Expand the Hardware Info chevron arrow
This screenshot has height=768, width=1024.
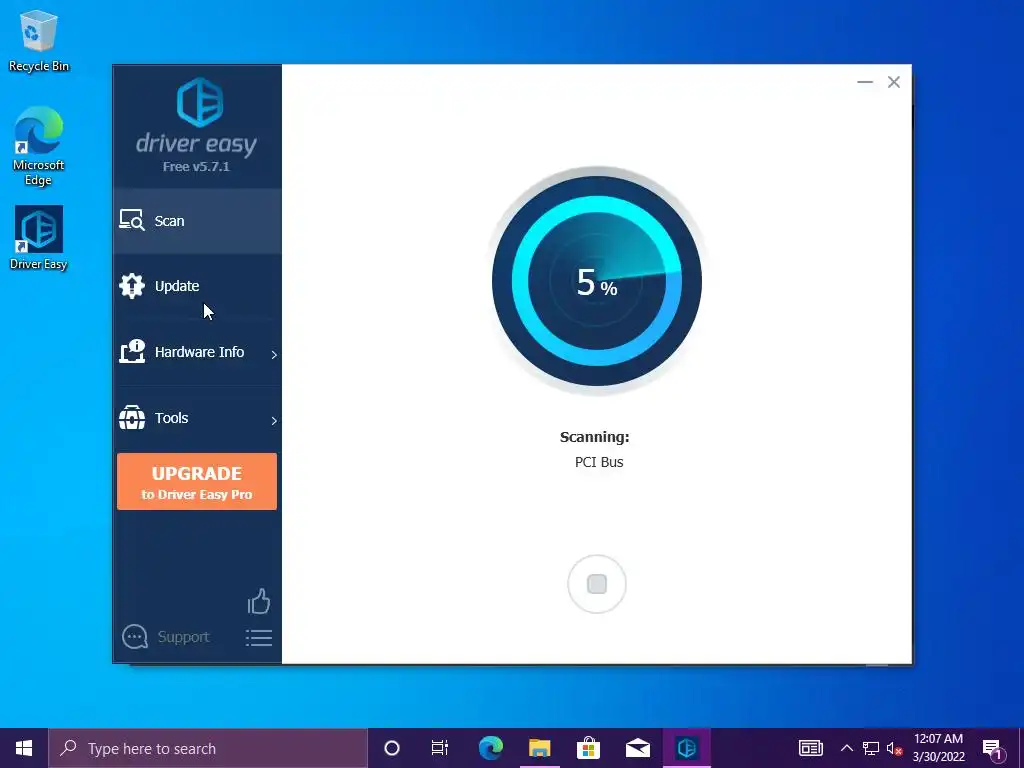coord(274,354)
